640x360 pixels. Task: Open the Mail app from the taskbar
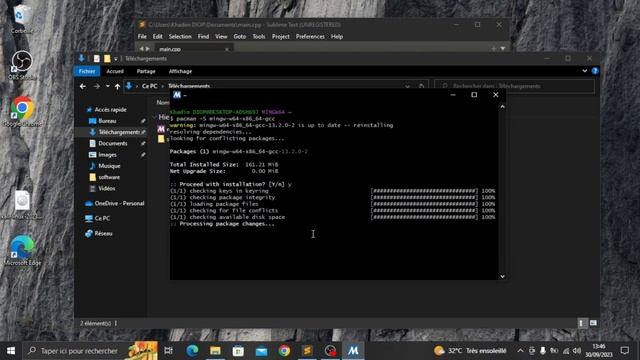pos(261,351)
